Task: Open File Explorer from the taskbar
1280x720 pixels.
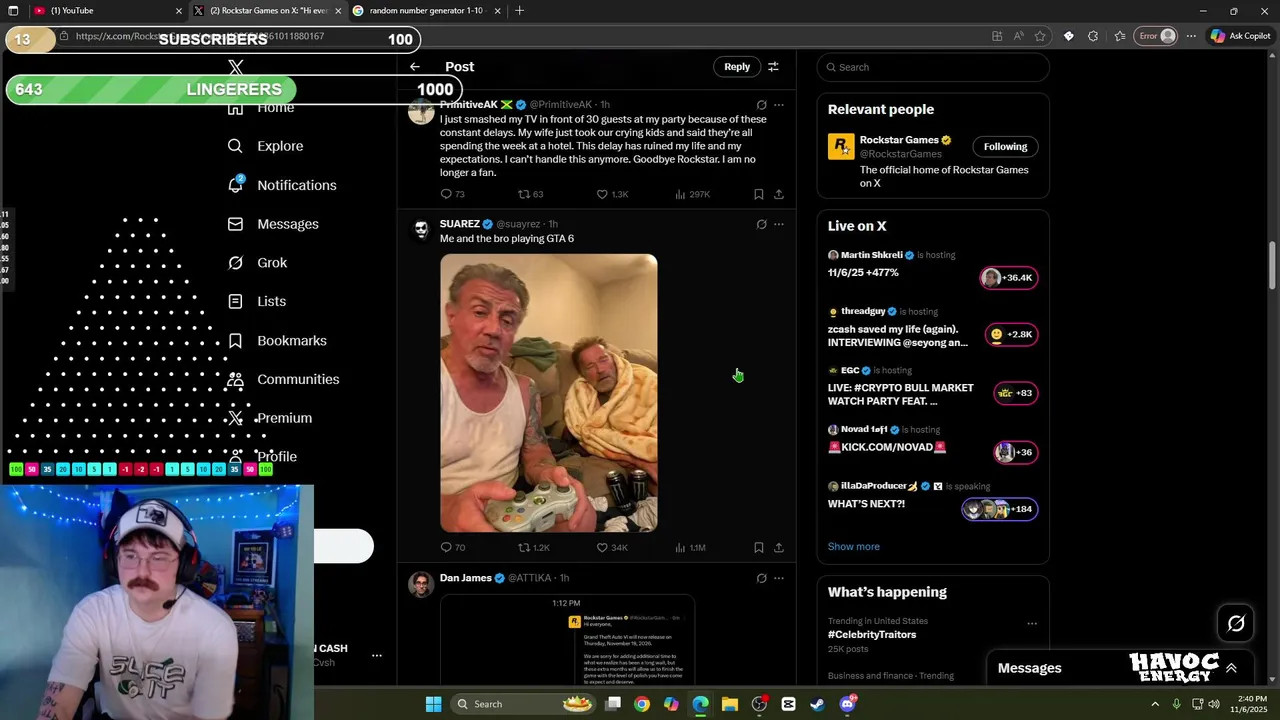Action: point(730,704)
